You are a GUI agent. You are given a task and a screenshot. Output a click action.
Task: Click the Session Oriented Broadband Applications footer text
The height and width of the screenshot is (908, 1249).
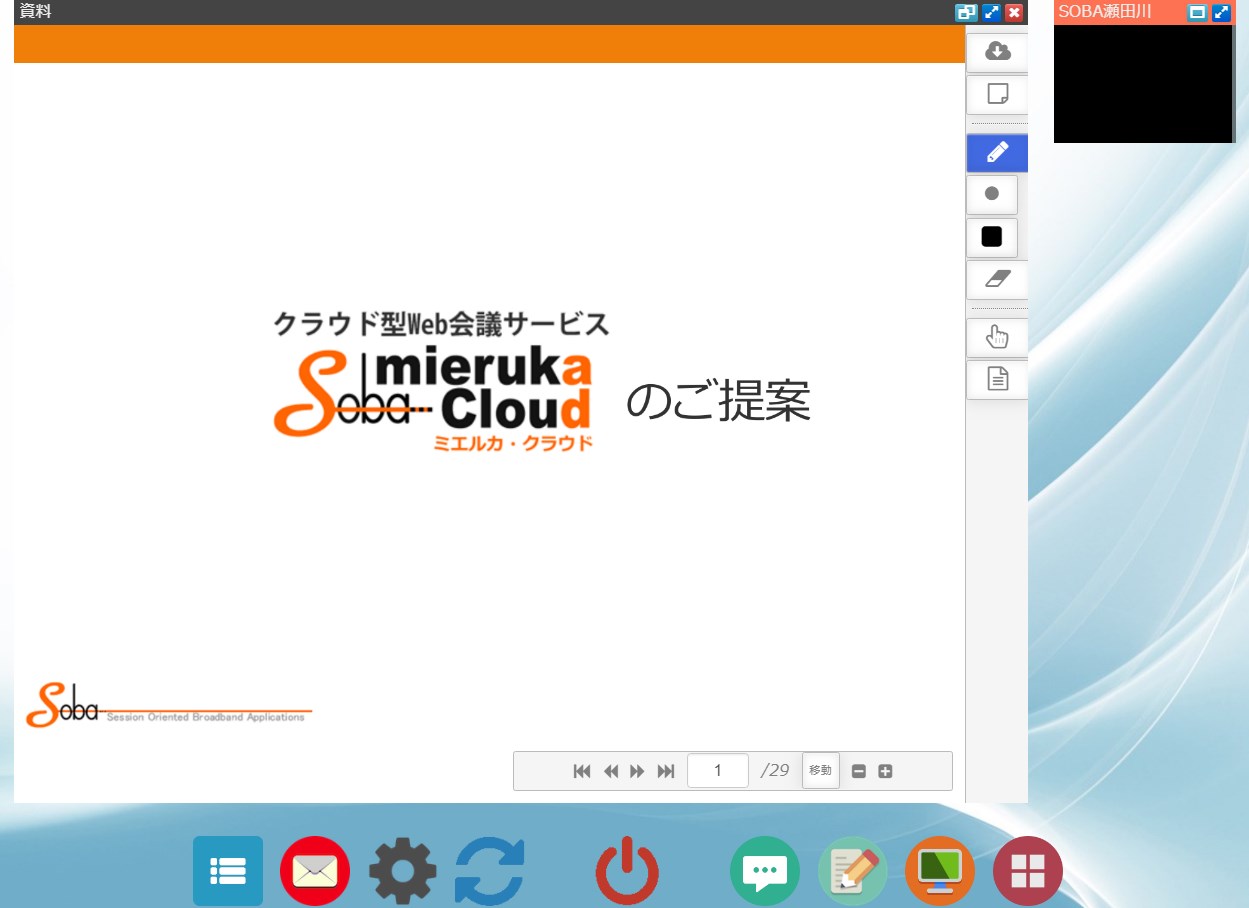(205, 717)
